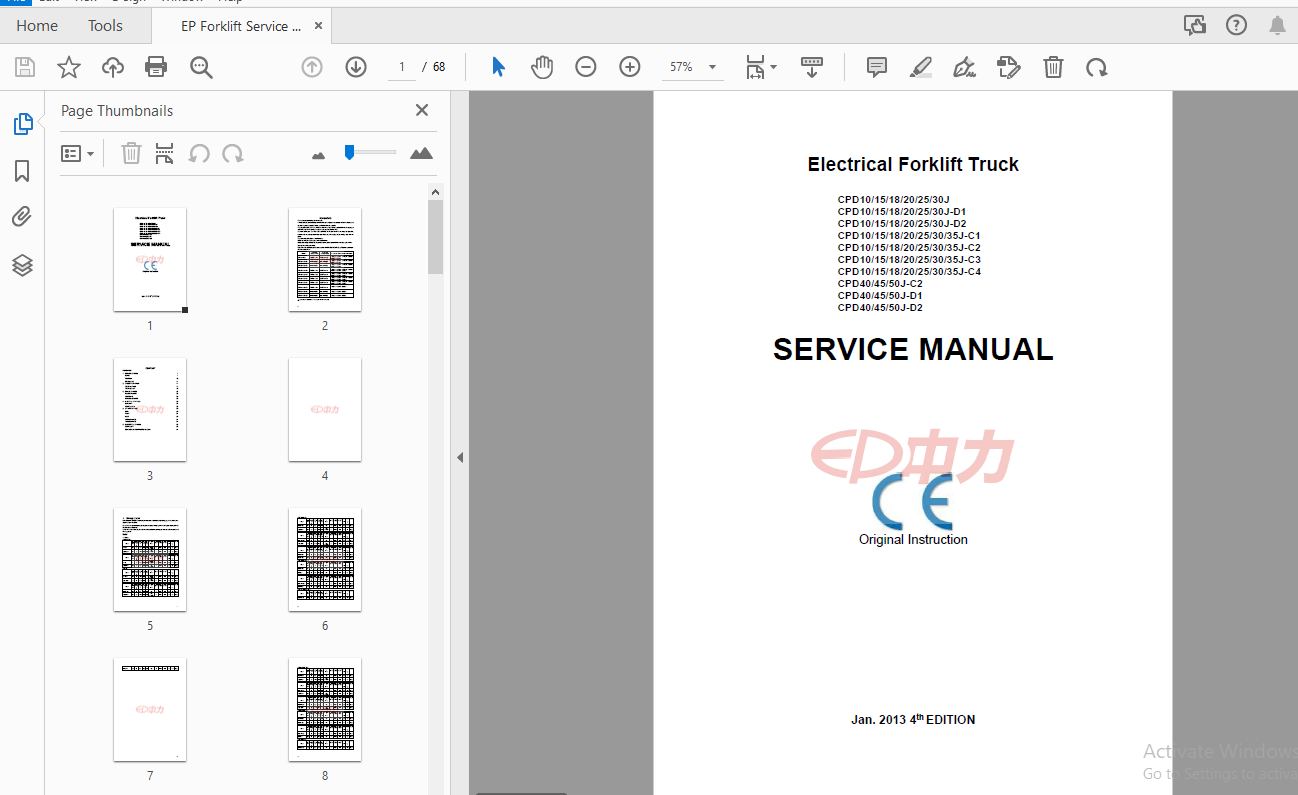Rotate the page clockwise in the toolbar
This screenshot has height=795, width=1298.
click(x=1097, y=67)
